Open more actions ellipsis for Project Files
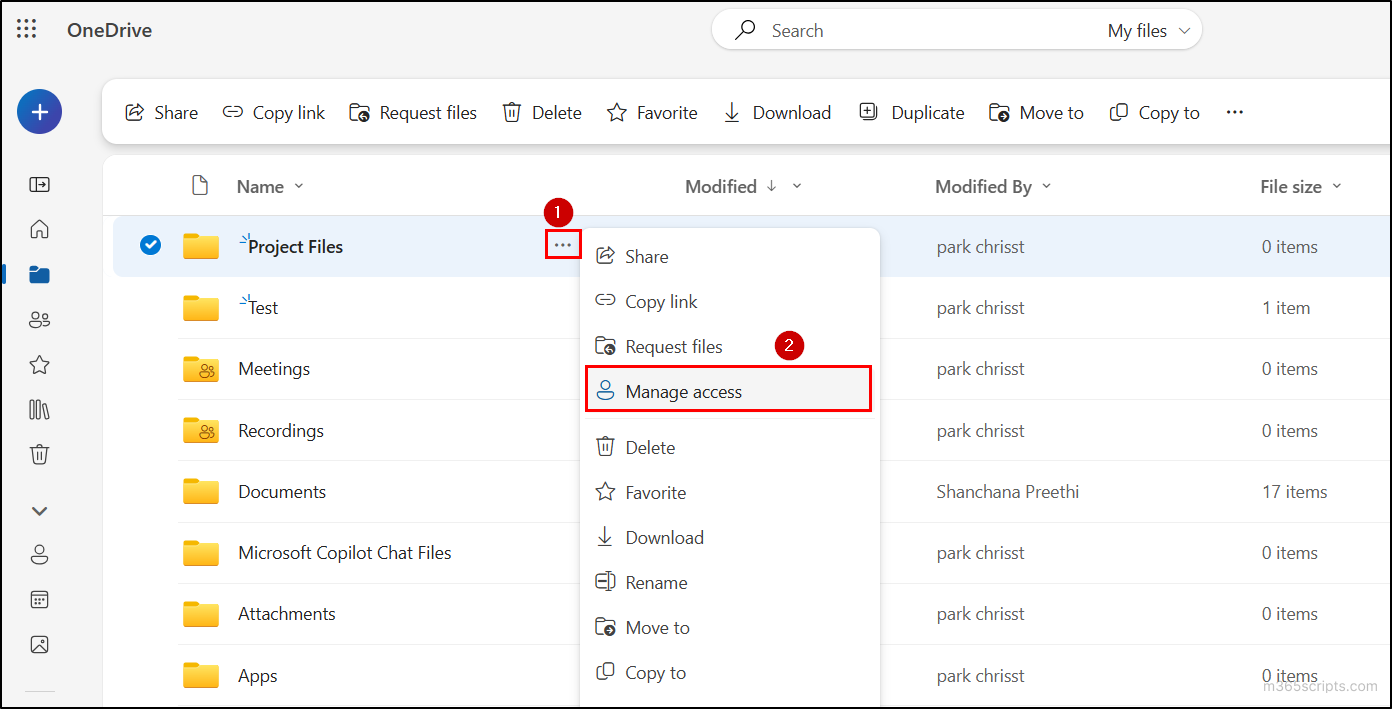The width and height of the screenshot is (1392, 709). [563, 245]
